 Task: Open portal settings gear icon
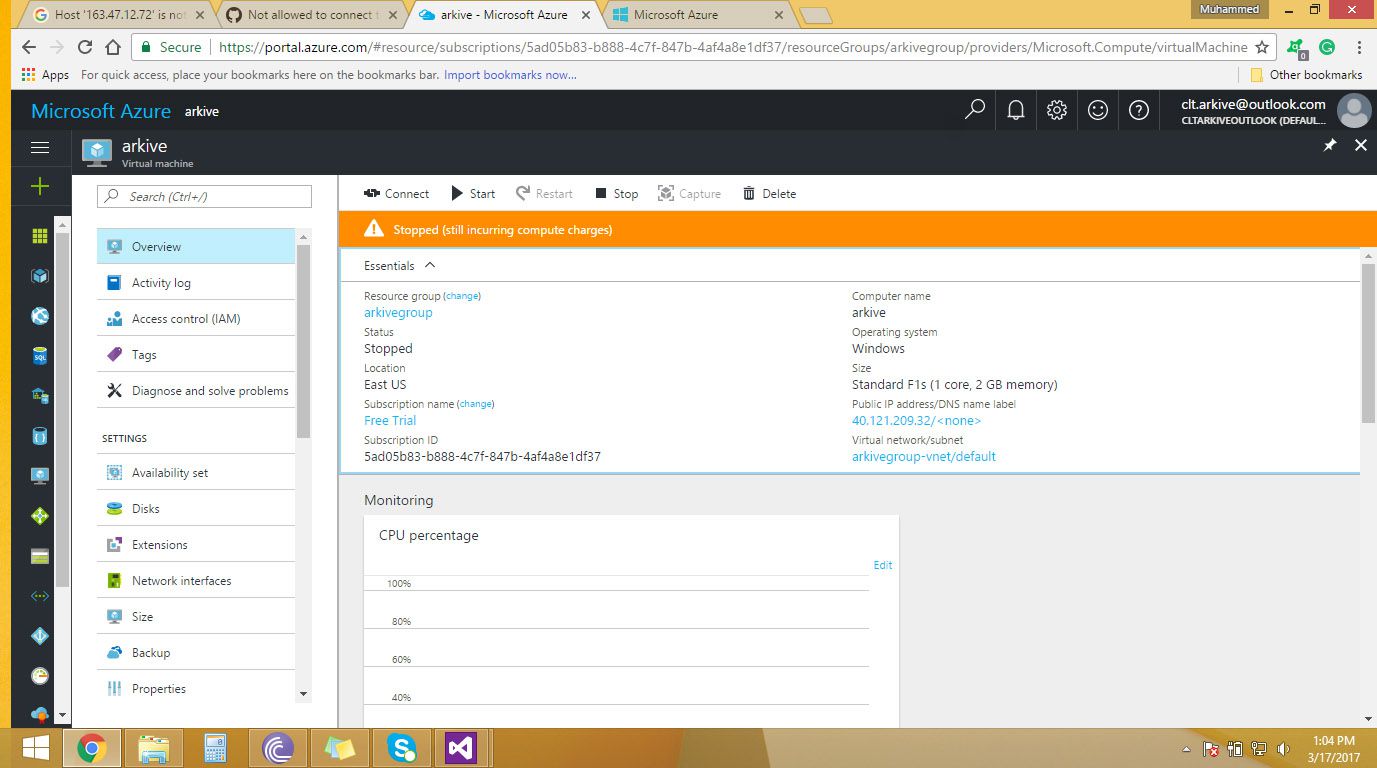[1056, 111]
